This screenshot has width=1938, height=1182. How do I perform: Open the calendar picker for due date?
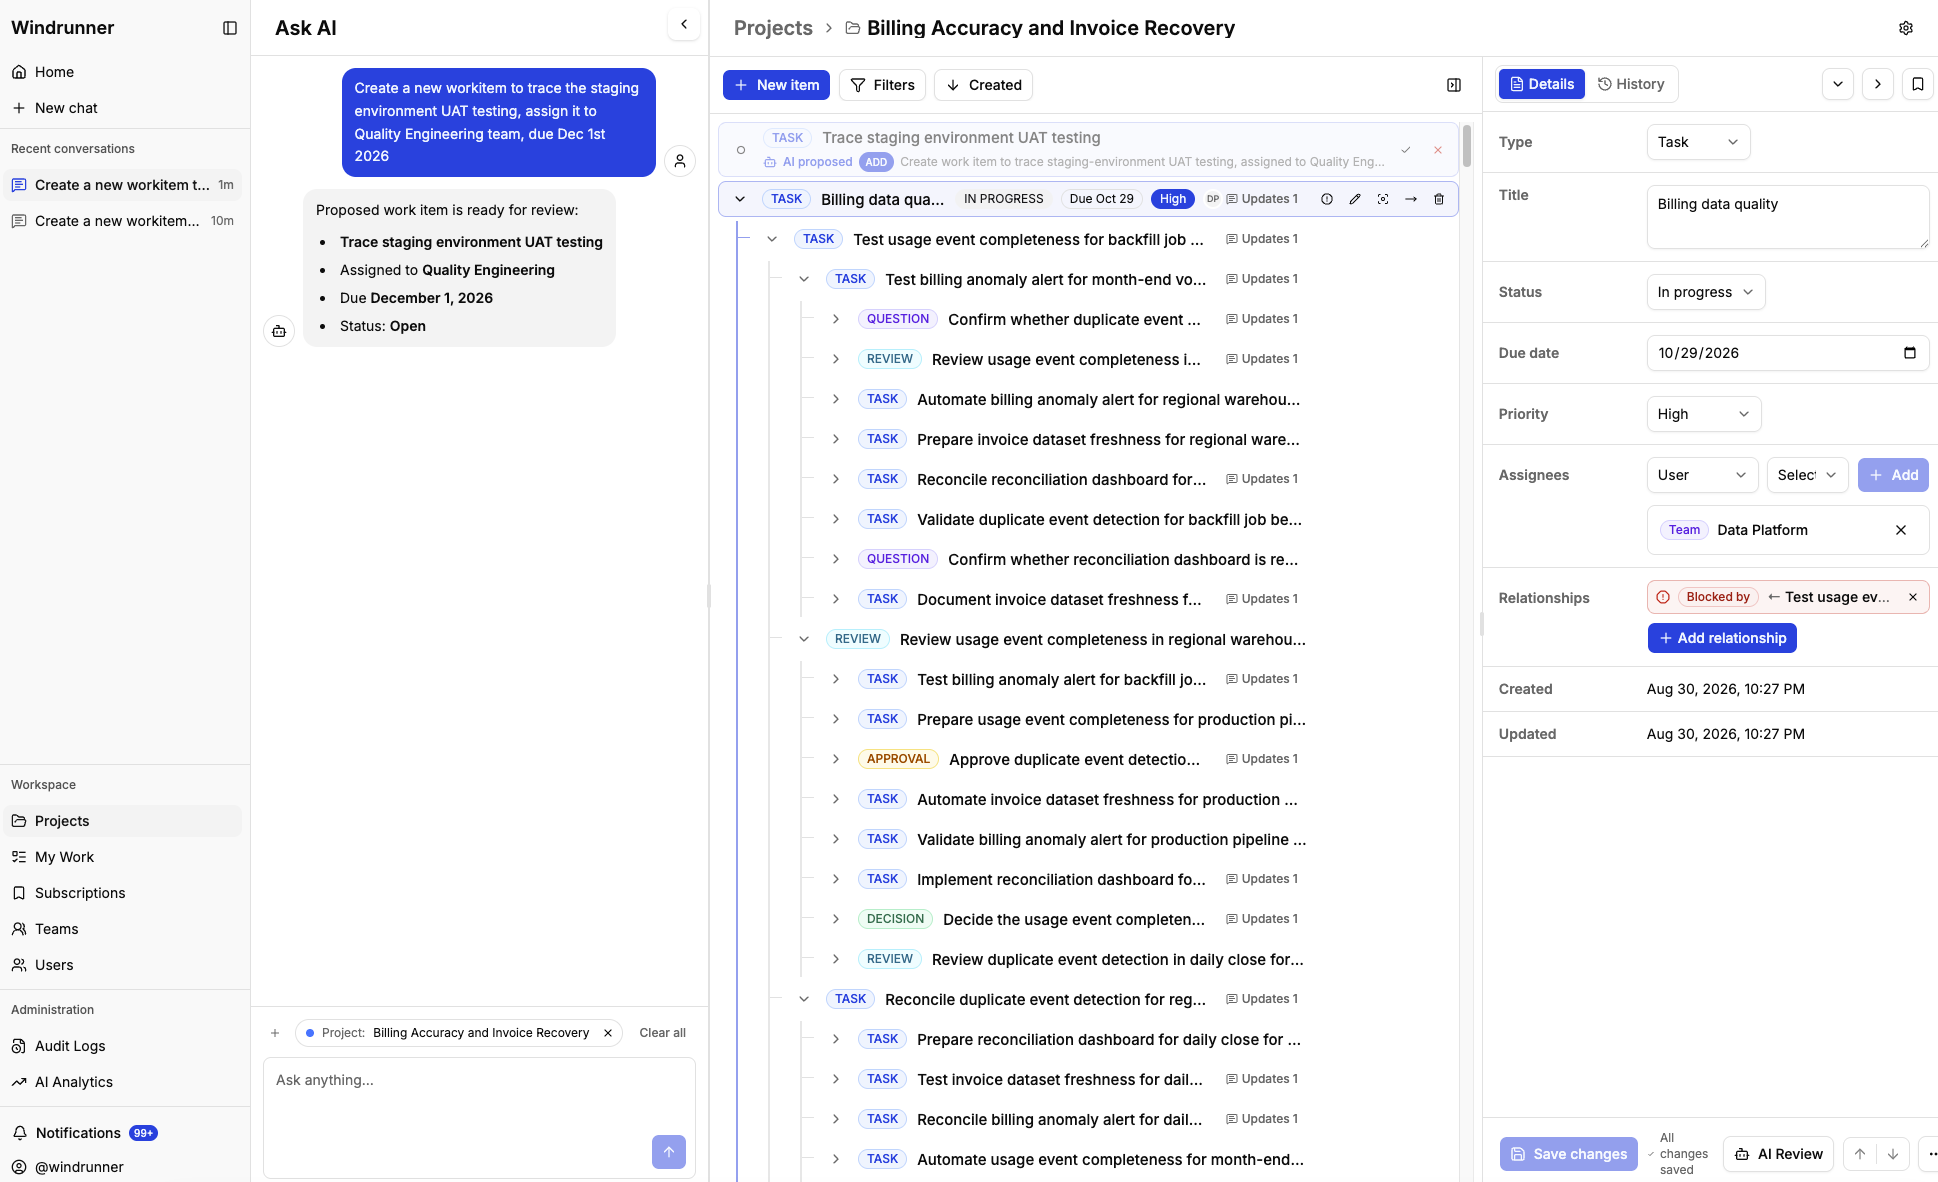tap(1910, 353)
